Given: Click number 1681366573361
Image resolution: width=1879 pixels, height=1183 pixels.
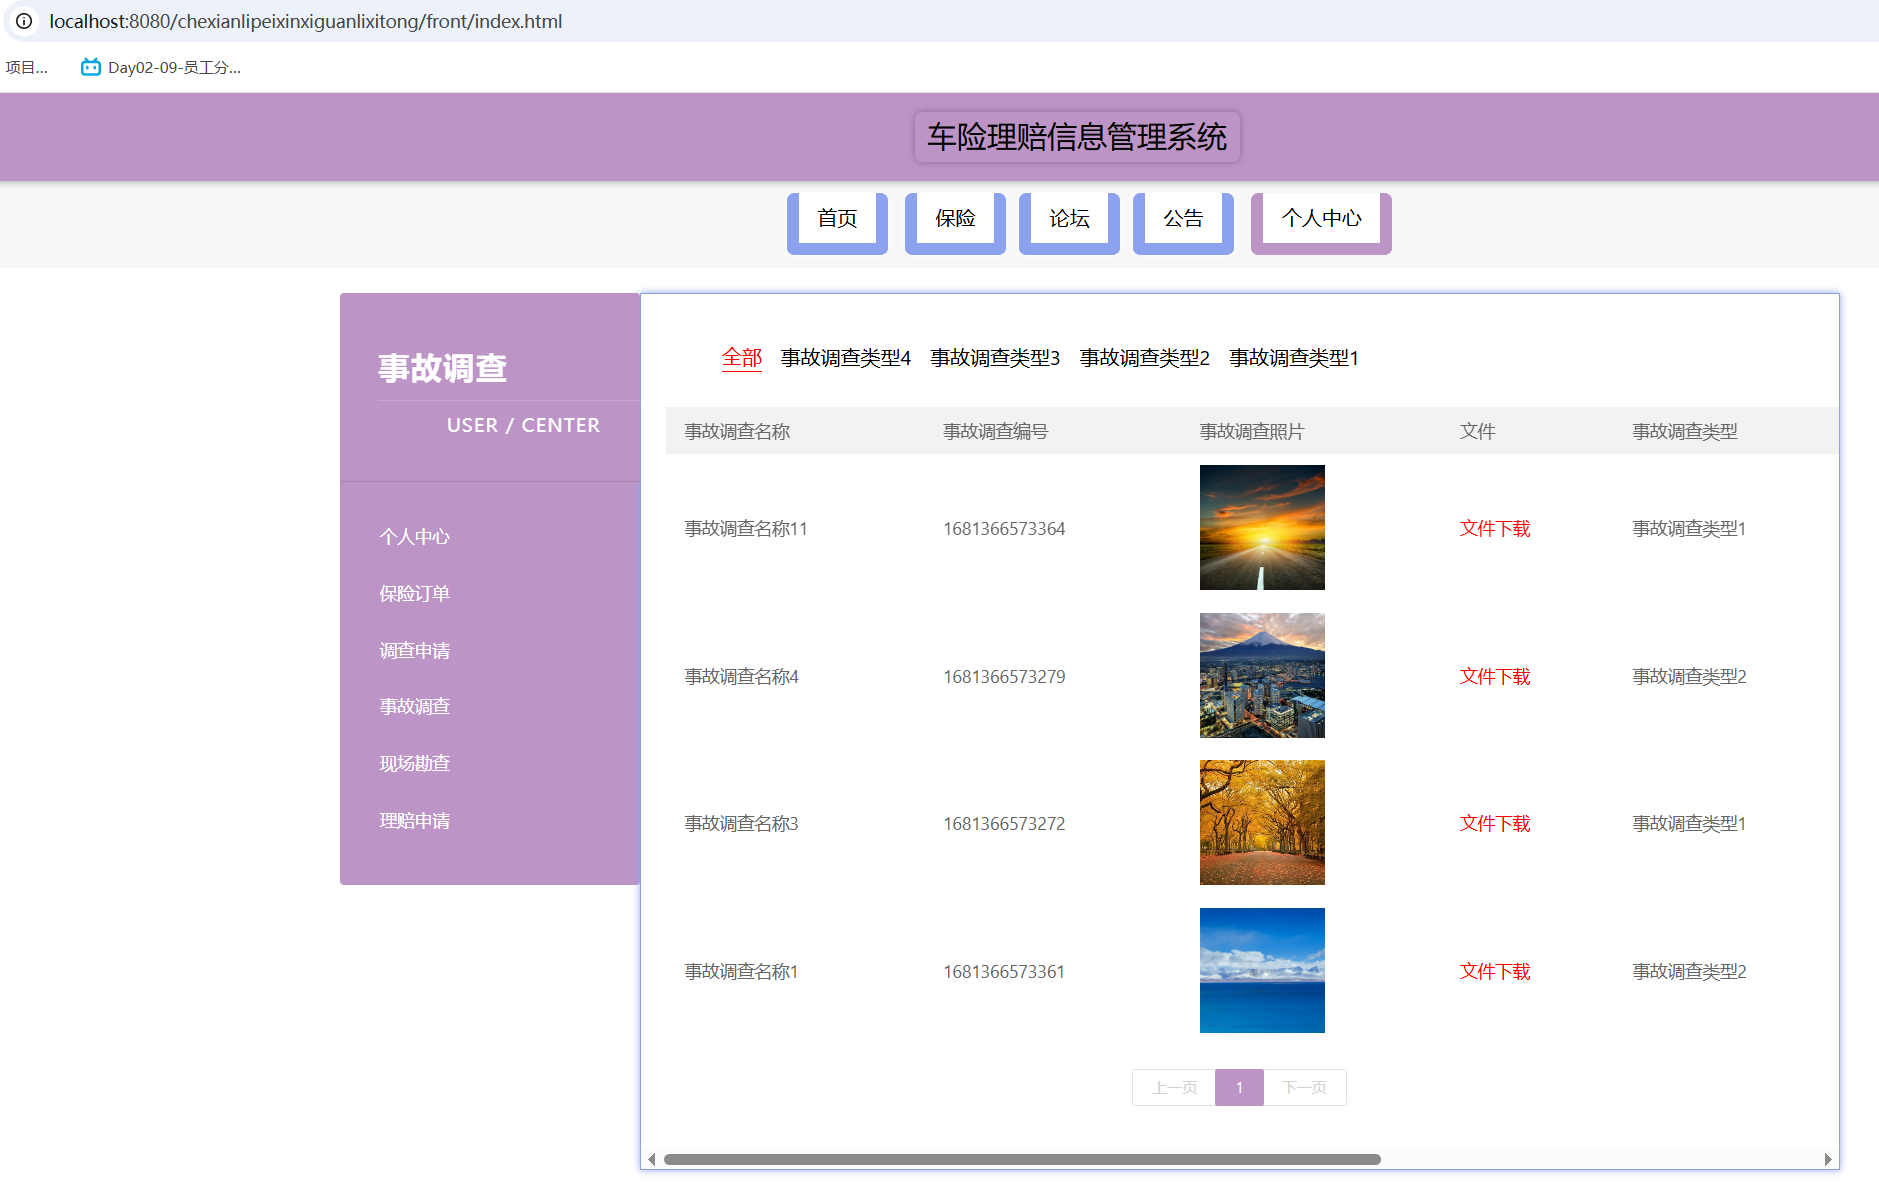Looking at the screenshot, I should pyautogui.click(x=1004, y=972).
